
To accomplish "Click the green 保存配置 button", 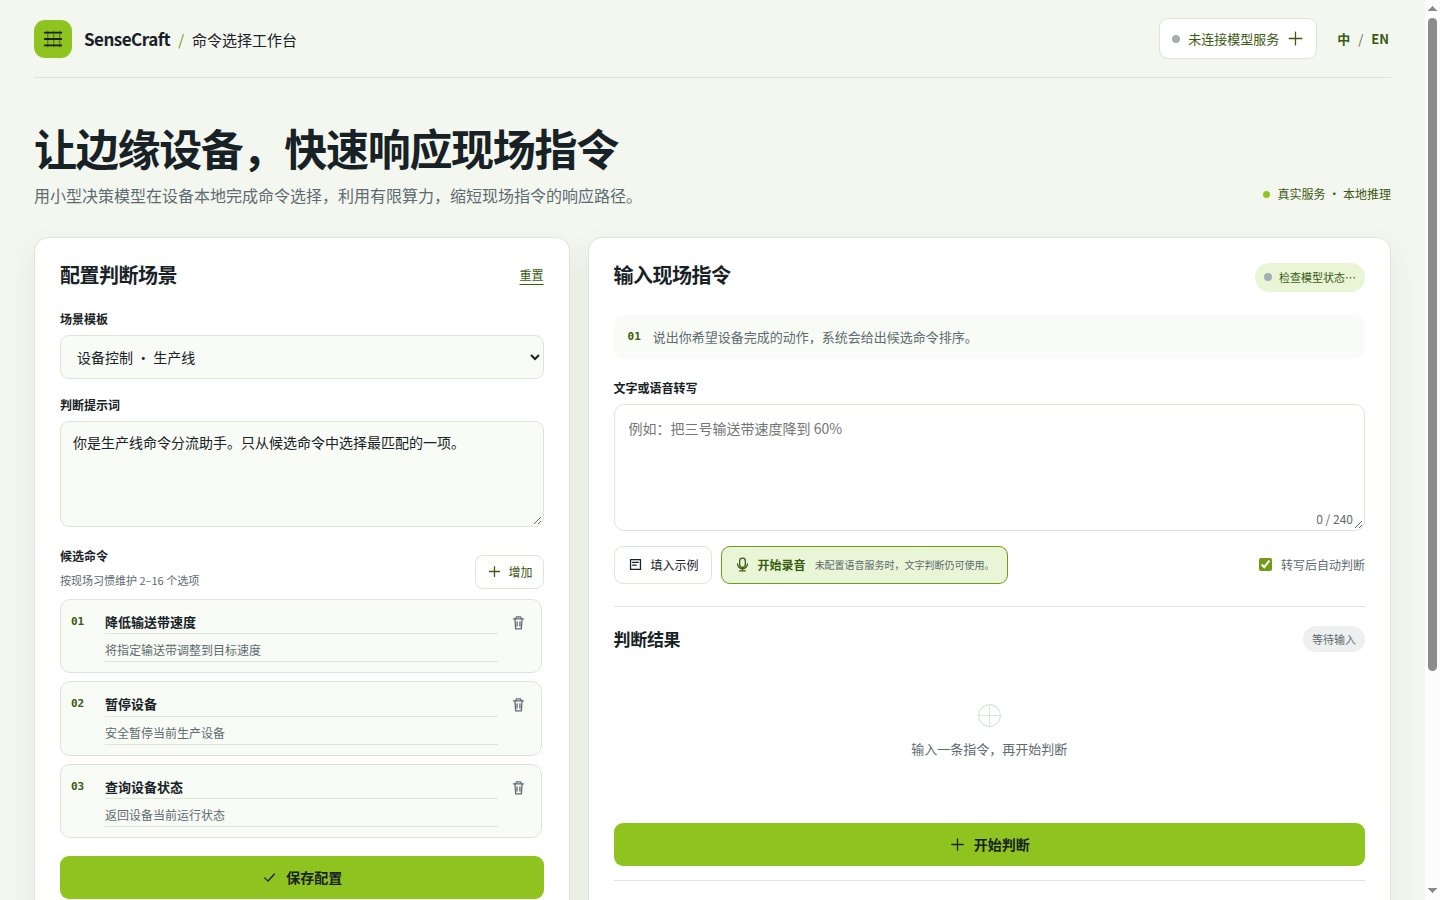I will (302, 878).
